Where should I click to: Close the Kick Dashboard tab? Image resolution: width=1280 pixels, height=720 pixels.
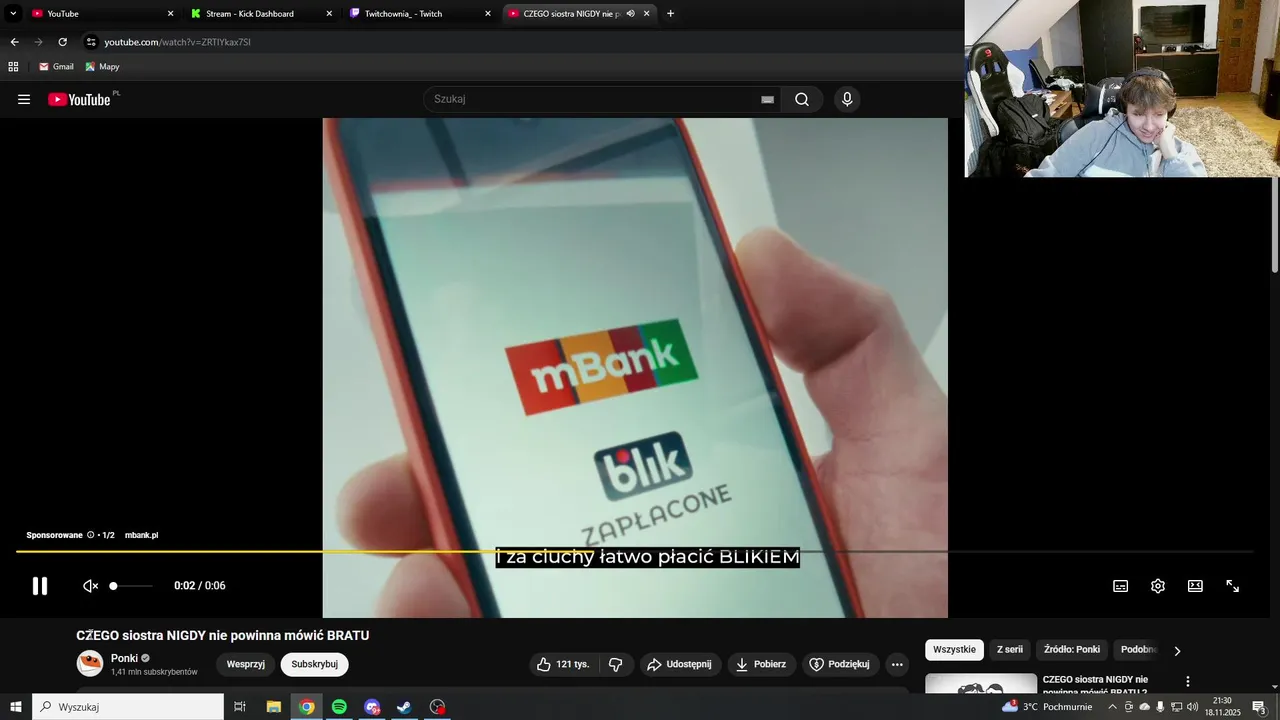pyautogui.click(x=329, y=13)
